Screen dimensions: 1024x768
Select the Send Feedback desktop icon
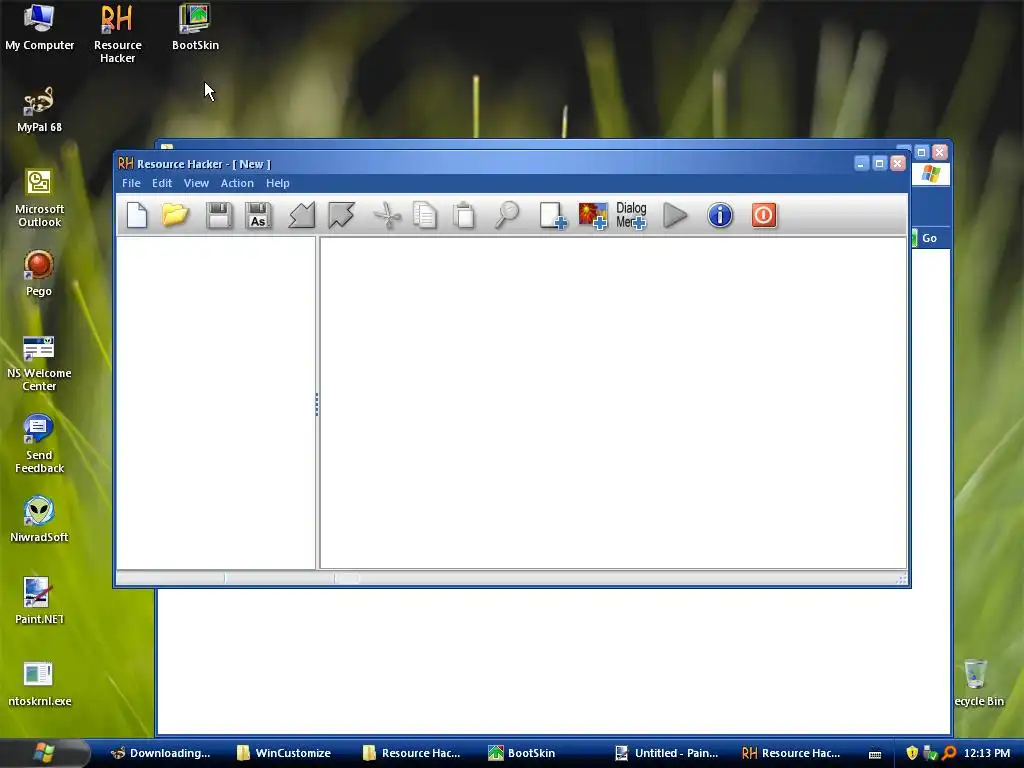point(39,444)
